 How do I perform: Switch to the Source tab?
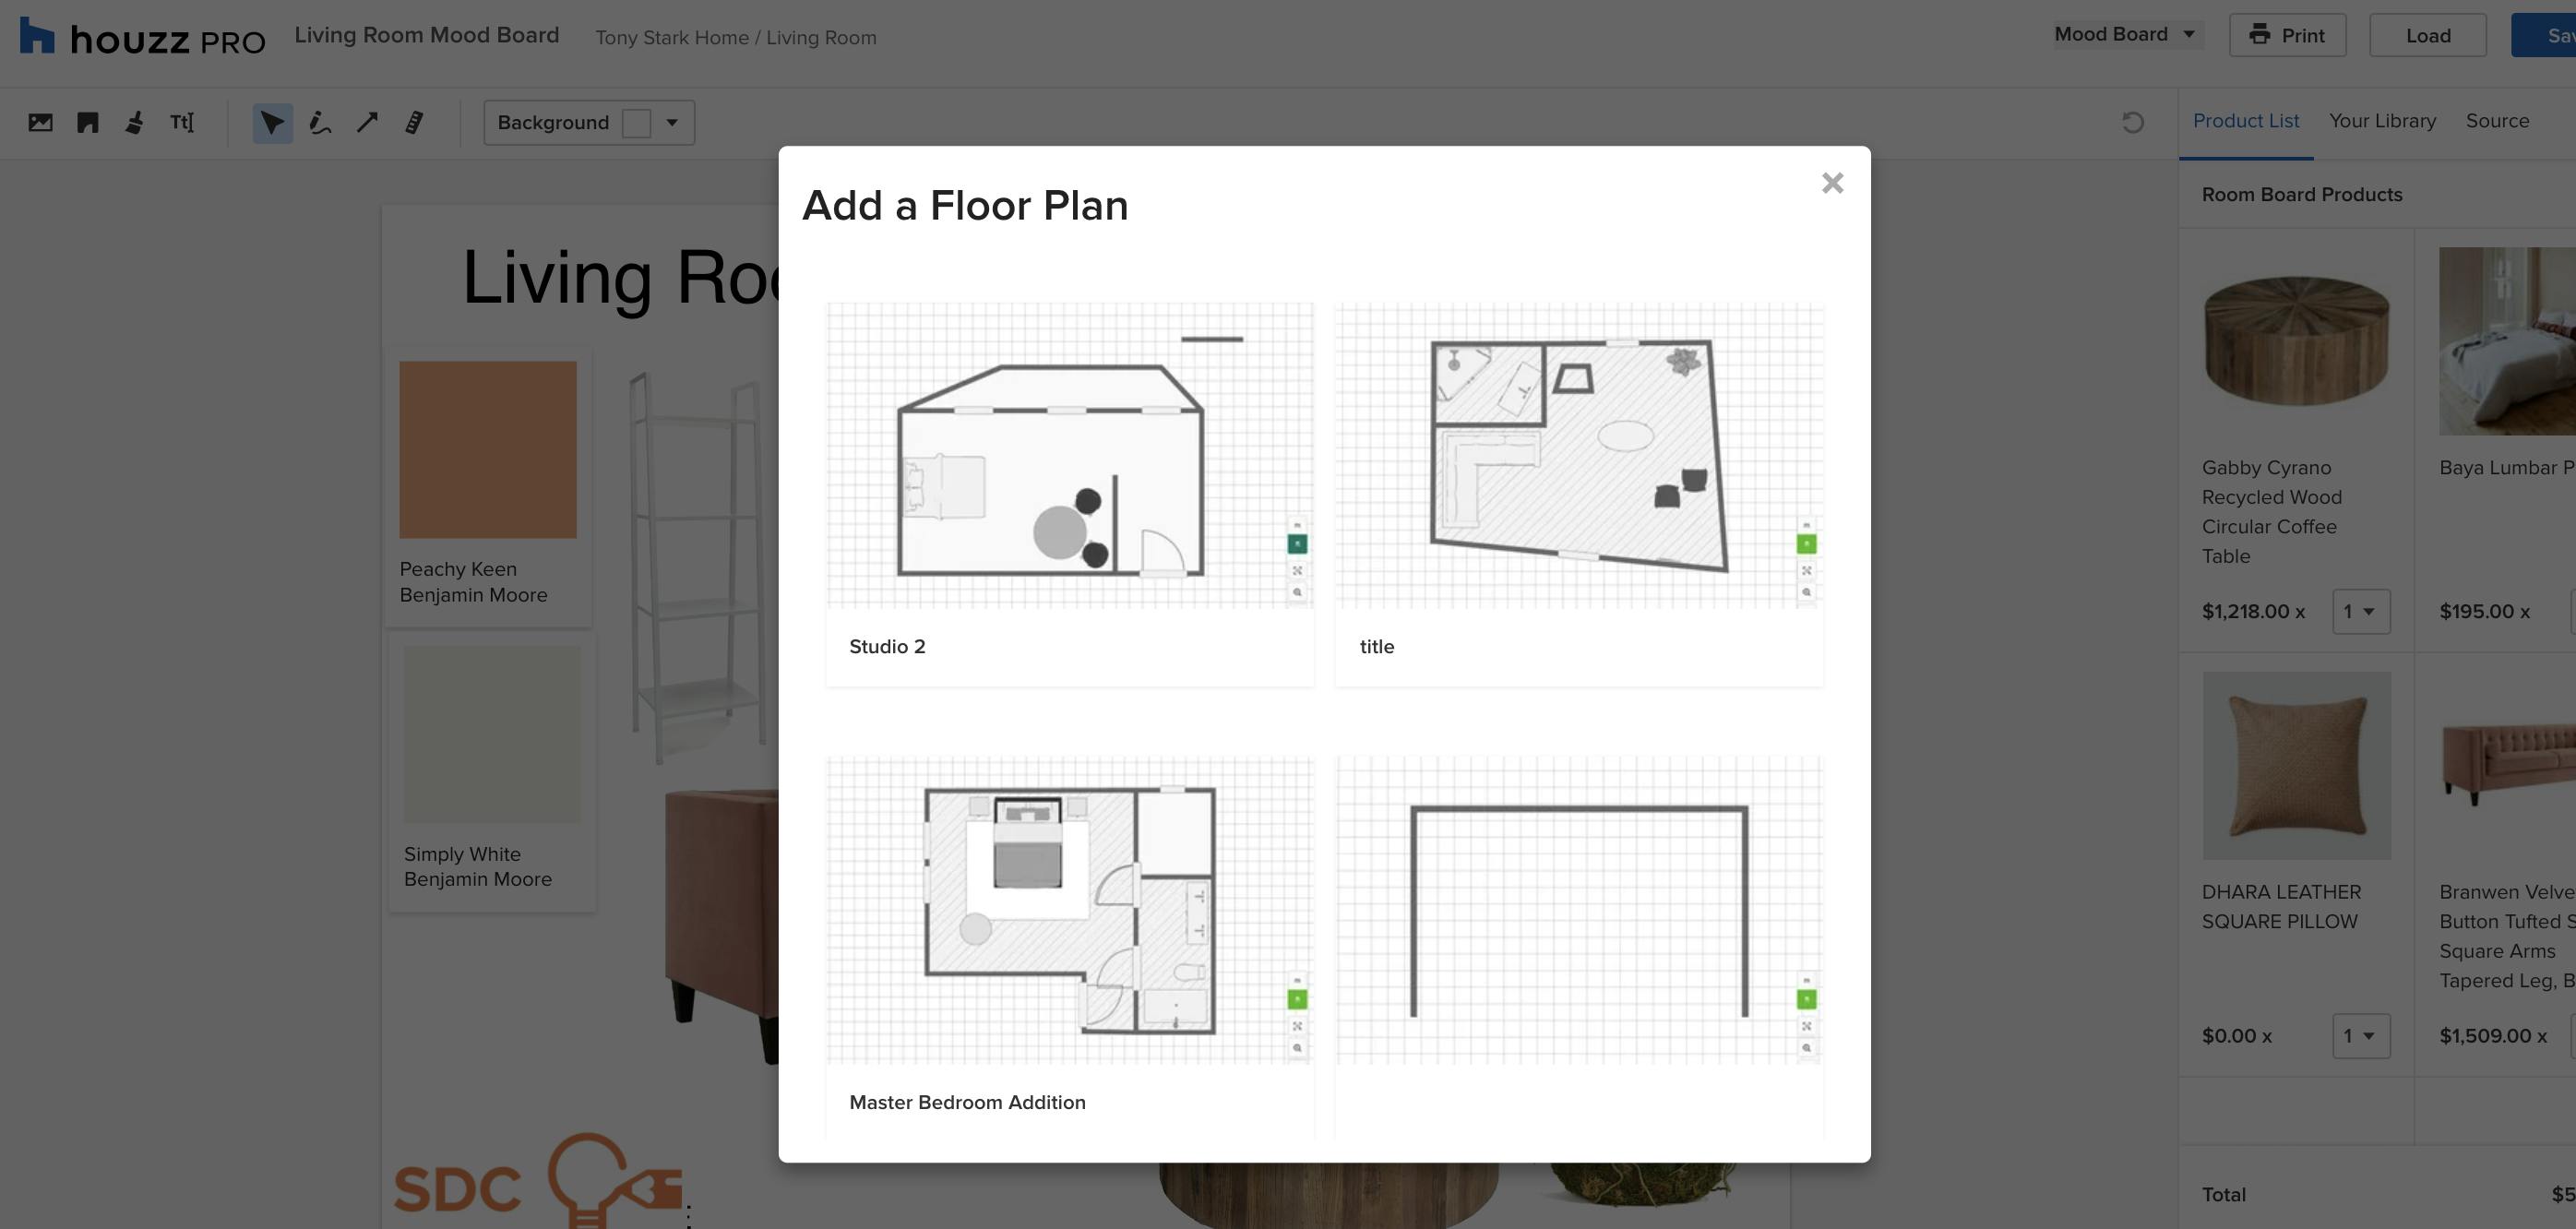point(2497,121)
